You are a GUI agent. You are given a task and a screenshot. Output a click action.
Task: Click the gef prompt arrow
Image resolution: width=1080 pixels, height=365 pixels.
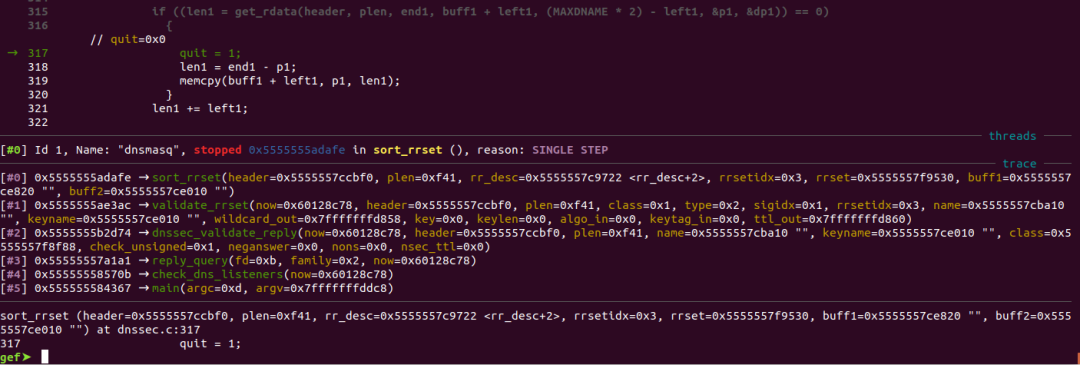pyautogui.click(x=27, y=357)
